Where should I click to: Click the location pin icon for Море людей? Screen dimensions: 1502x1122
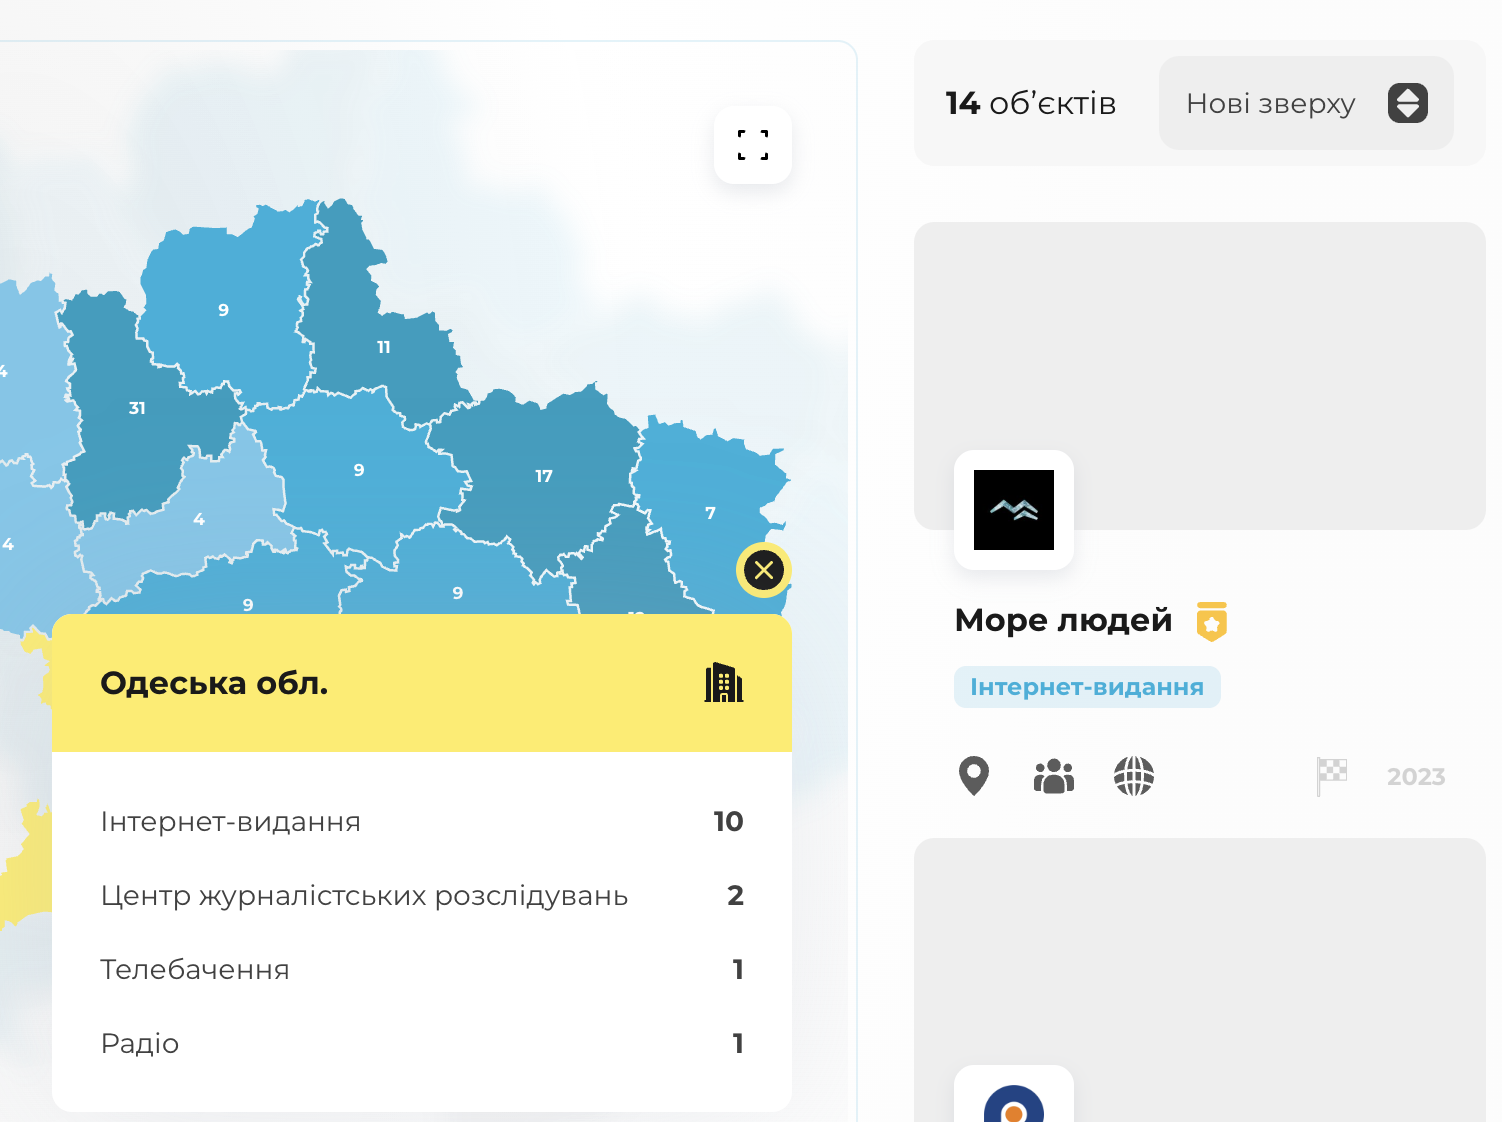(x=973, y=776)
